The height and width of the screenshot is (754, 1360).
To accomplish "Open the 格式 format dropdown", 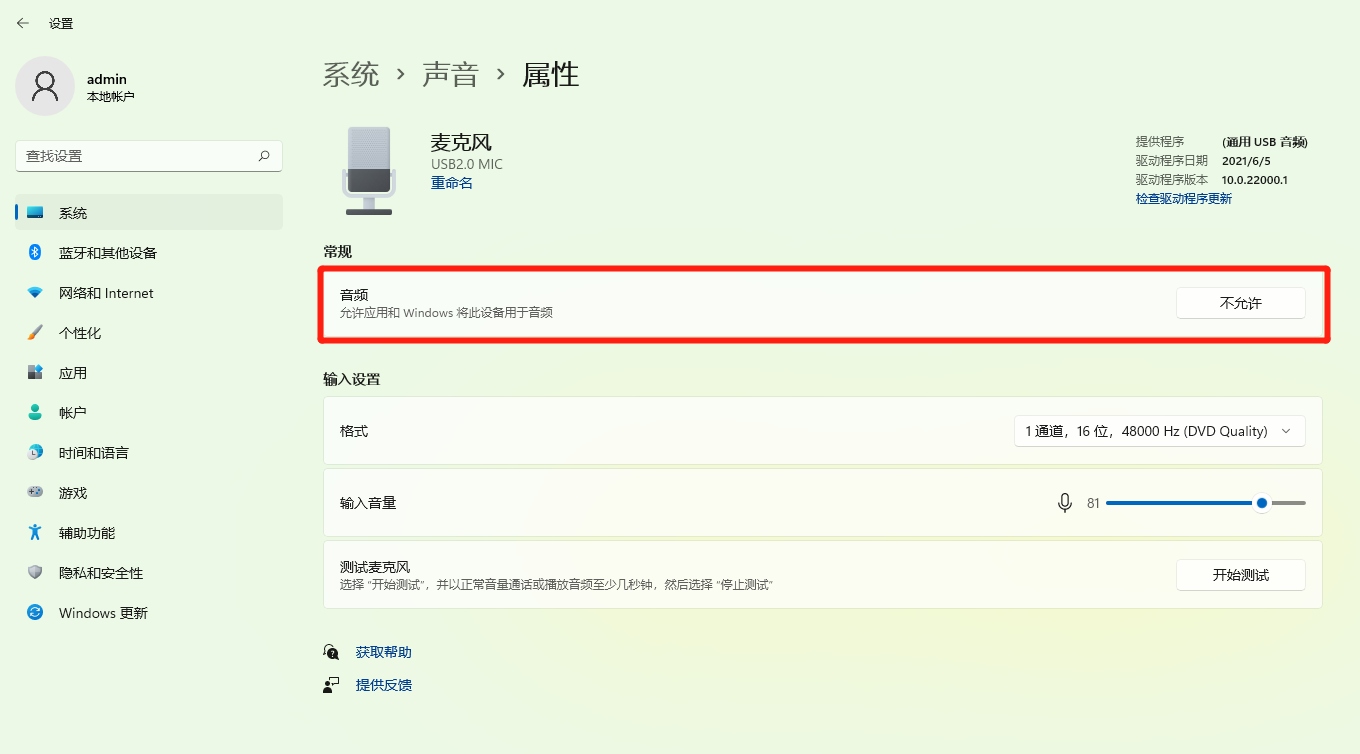I will click(1160, 431).
